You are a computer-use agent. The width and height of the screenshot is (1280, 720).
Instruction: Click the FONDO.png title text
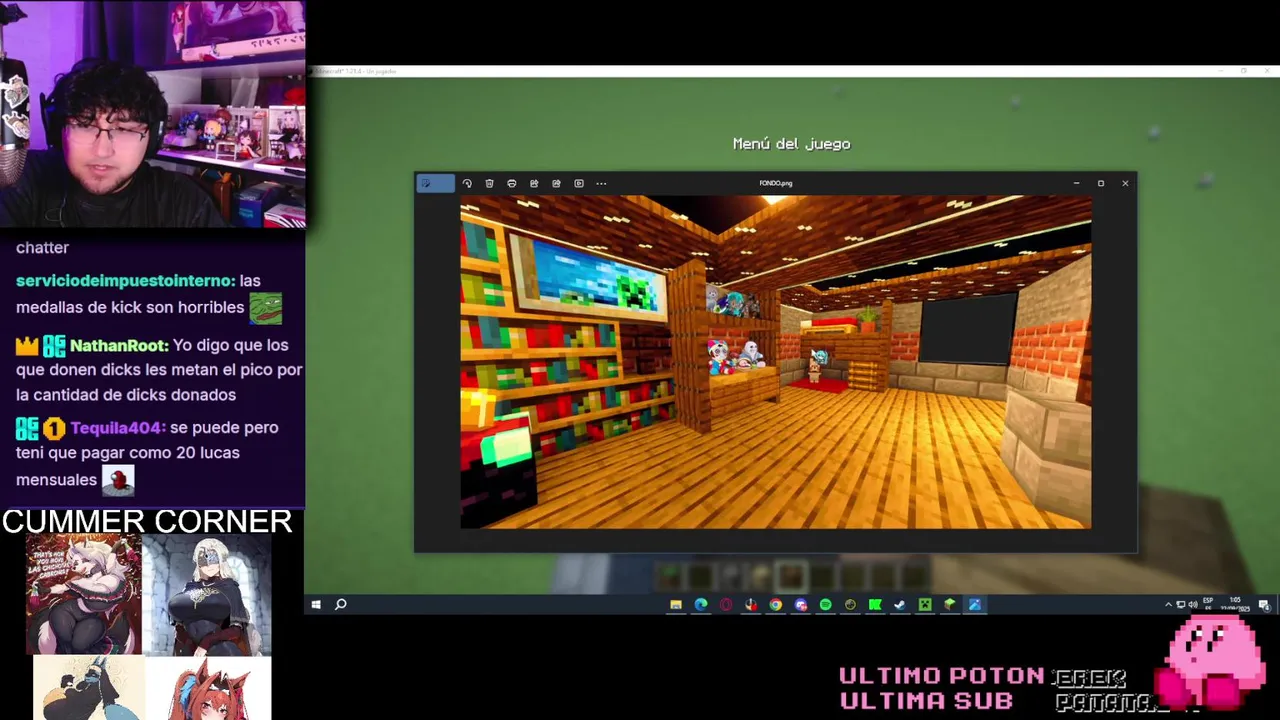[x=776, y=183]
